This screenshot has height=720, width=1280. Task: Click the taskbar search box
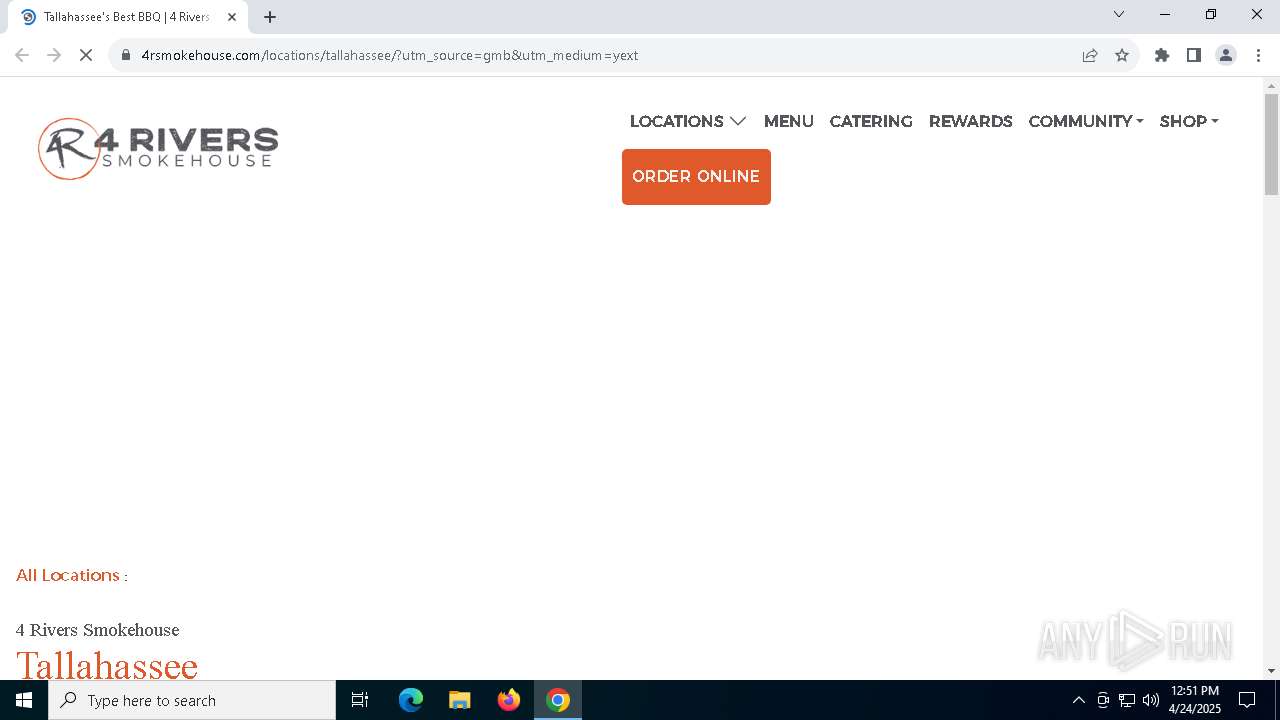point(192,700)
